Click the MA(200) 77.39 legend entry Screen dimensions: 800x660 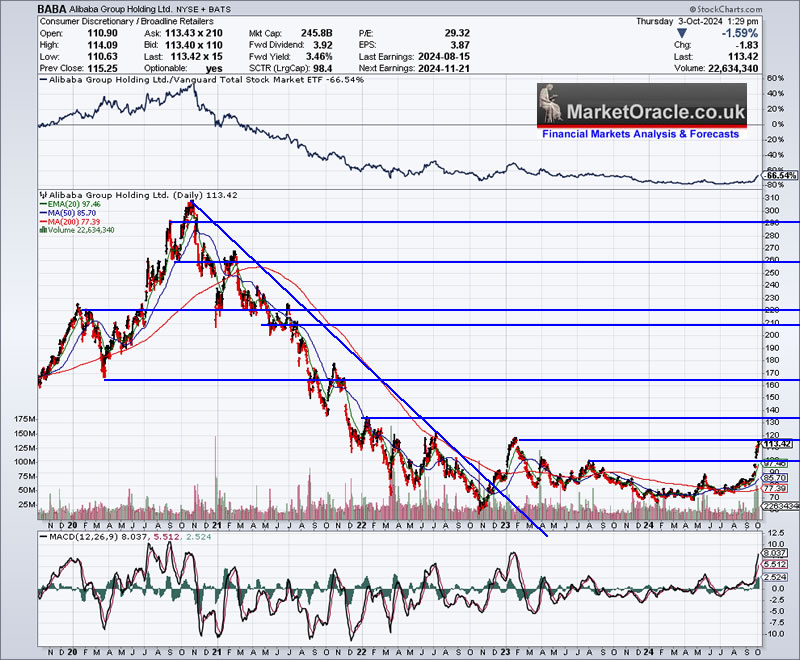click(x=70, y=222)
